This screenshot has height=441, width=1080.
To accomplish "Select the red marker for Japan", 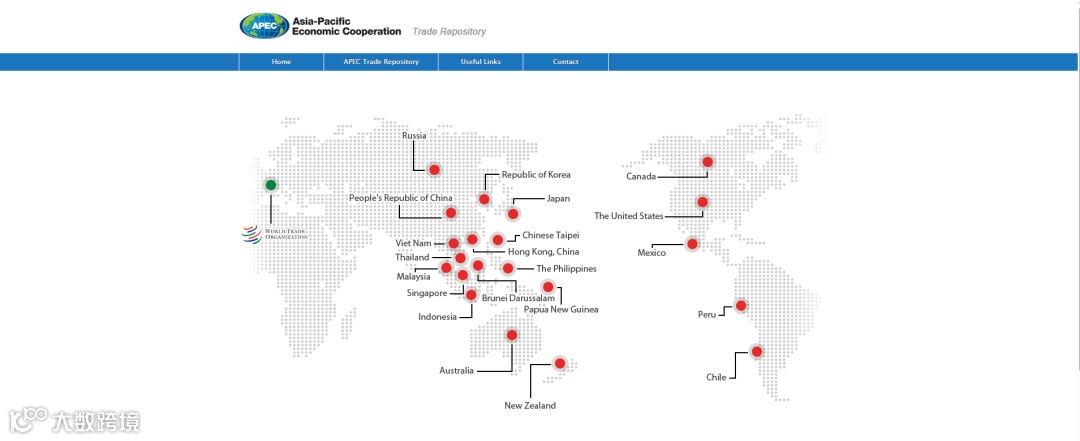I will (x=512, y=214).
